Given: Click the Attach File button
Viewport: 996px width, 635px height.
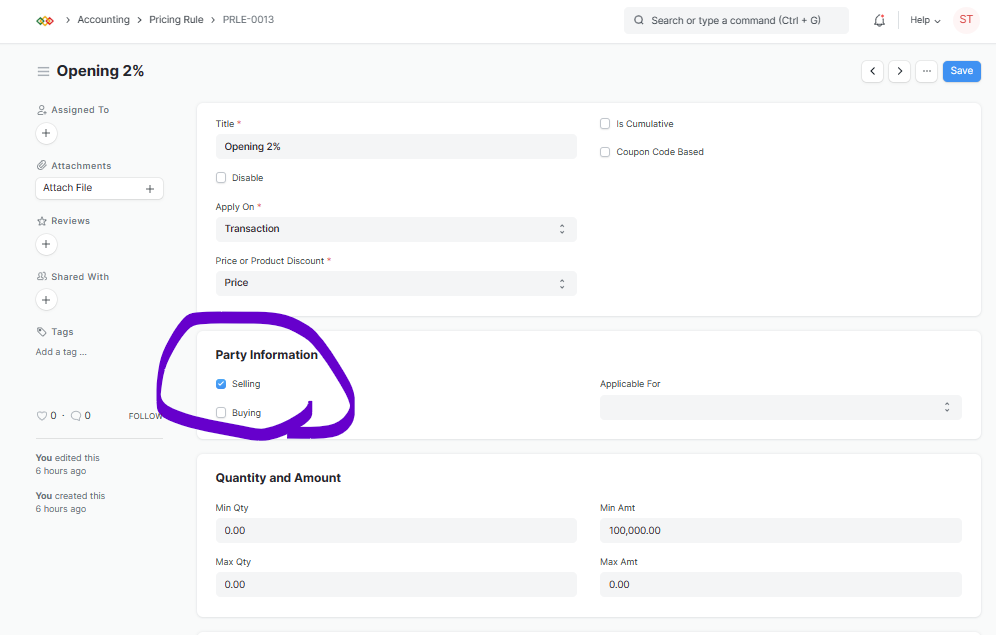Looking at the screenshot, I should click(x=99, y=189).
